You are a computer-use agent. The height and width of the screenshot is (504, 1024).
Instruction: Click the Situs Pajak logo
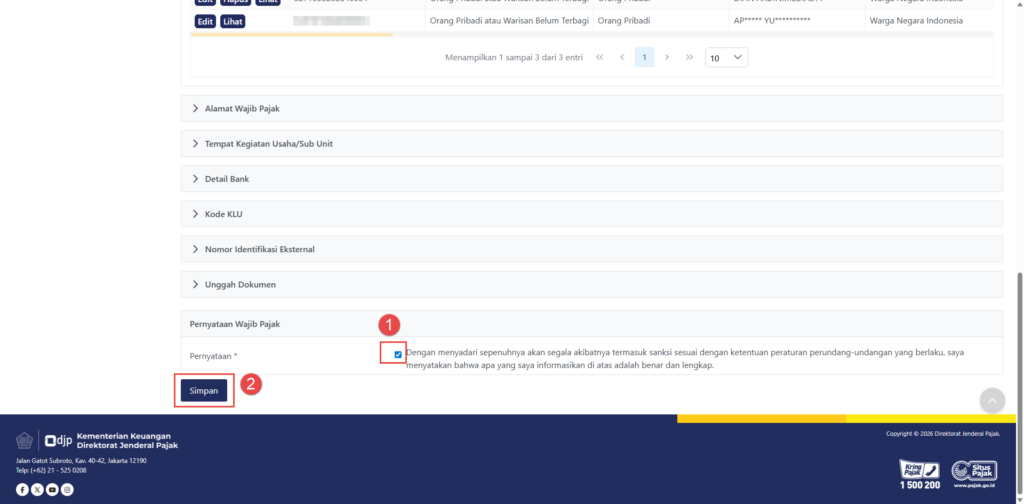[974, 473]
